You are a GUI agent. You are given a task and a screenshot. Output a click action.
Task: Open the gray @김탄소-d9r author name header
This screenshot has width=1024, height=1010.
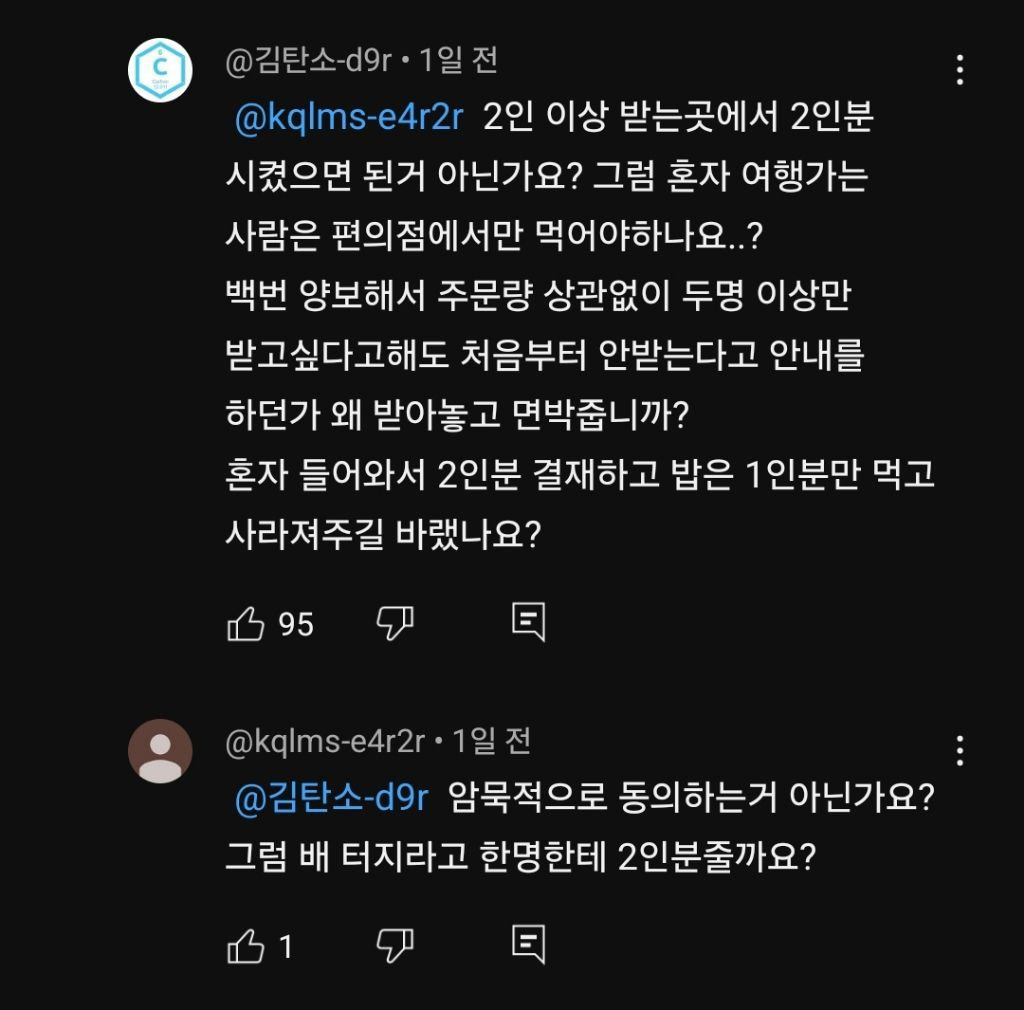coord(309,62)
